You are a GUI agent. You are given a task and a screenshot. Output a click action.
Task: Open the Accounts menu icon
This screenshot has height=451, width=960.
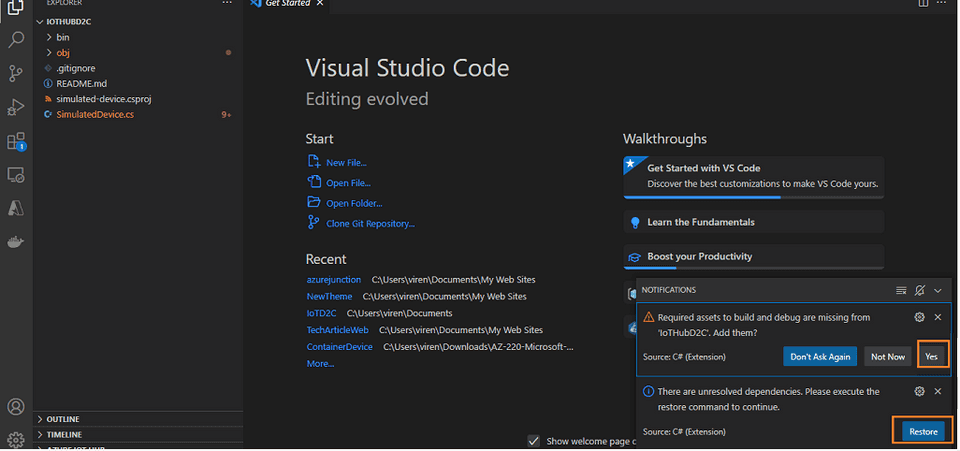16,406
